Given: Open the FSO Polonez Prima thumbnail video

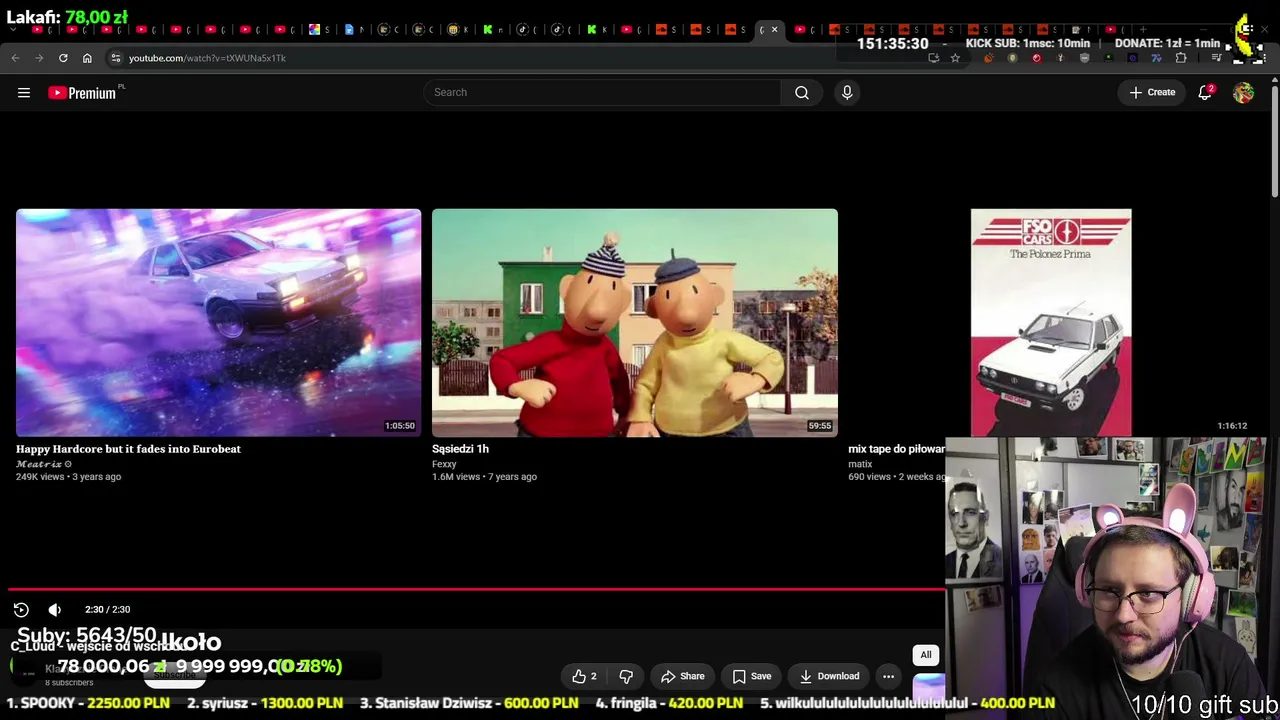Looking at the screenshot, I should coord(1051,322).
